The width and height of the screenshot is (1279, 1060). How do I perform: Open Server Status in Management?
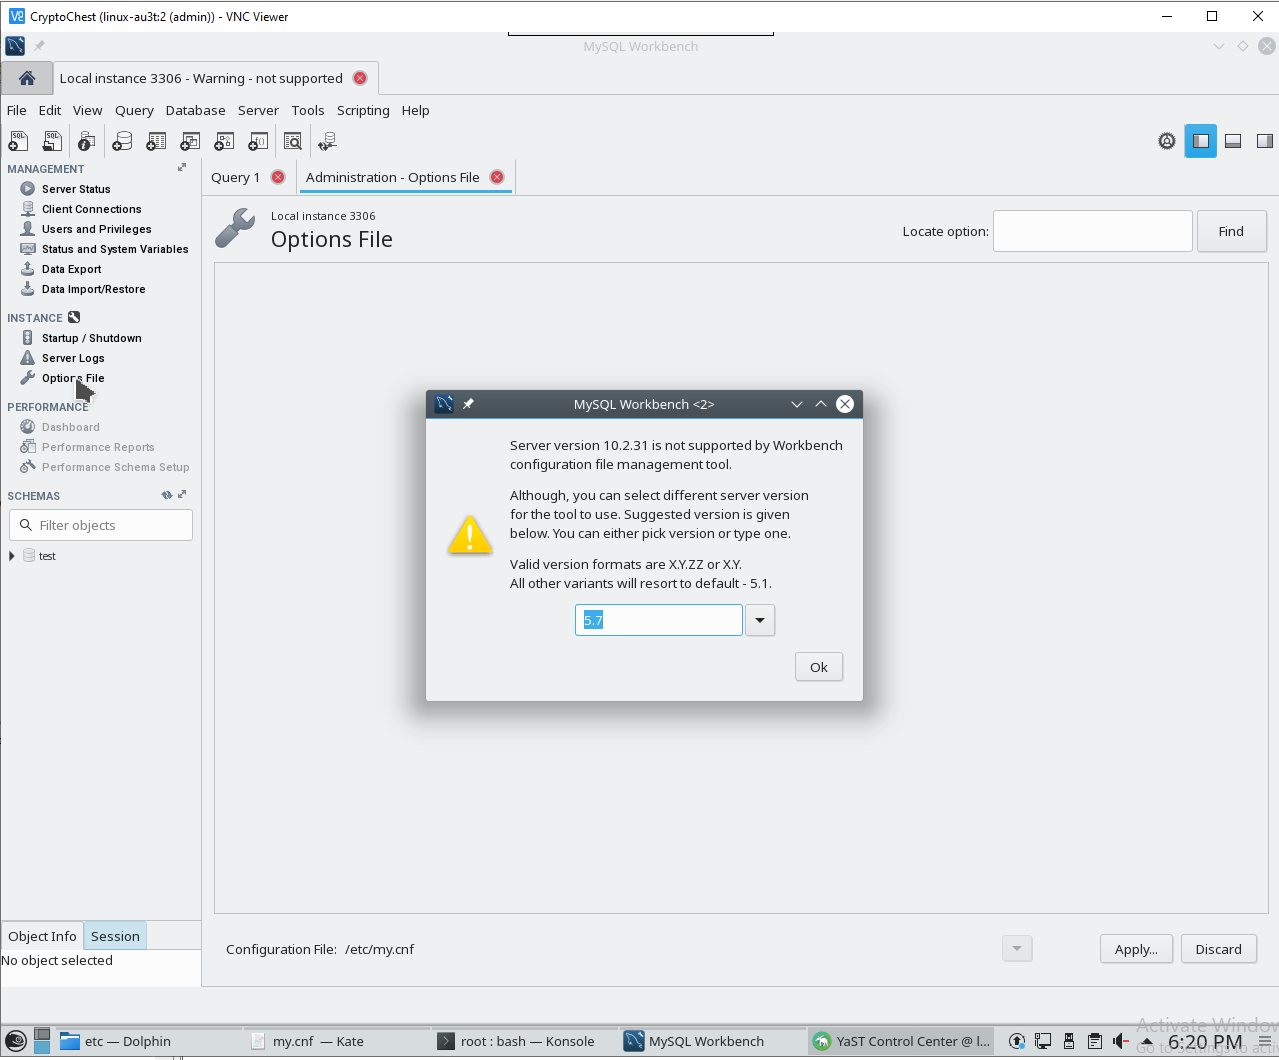point(76,189)
